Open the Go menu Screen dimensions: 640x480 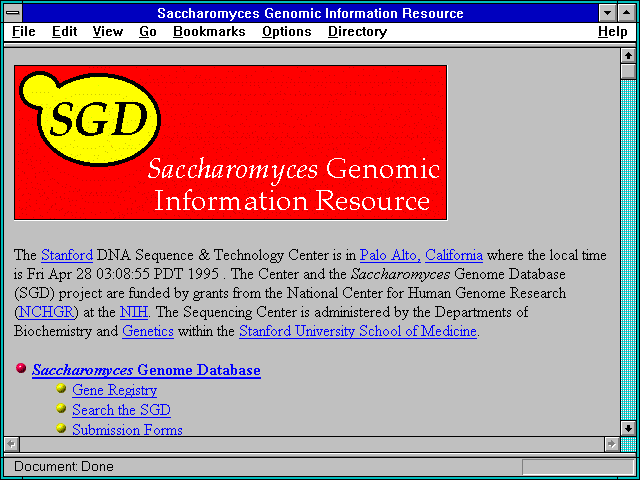pos(148,31)
